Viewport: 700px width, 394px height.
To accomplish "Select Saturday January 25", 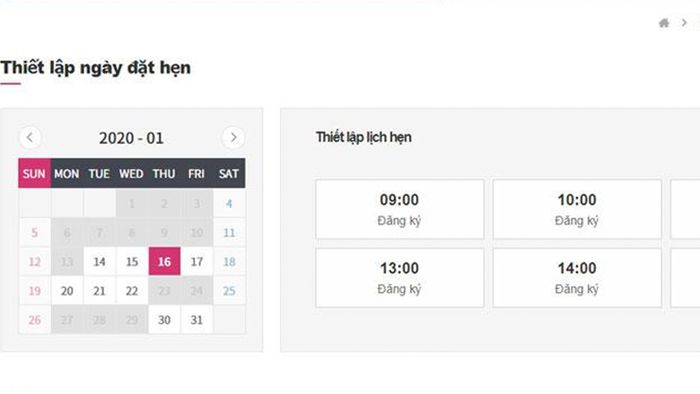I will coord(229,291).
